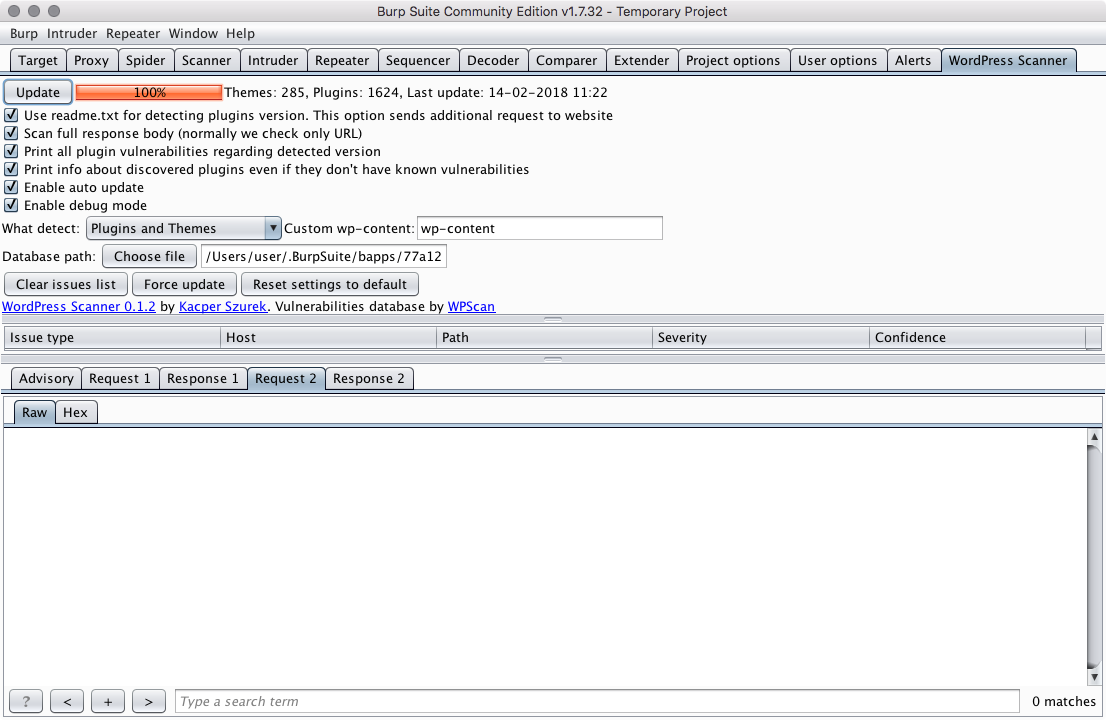This screenshot has width=1106, height=720.
Task: Click the Update button
Action: click(x=38, y=92)
